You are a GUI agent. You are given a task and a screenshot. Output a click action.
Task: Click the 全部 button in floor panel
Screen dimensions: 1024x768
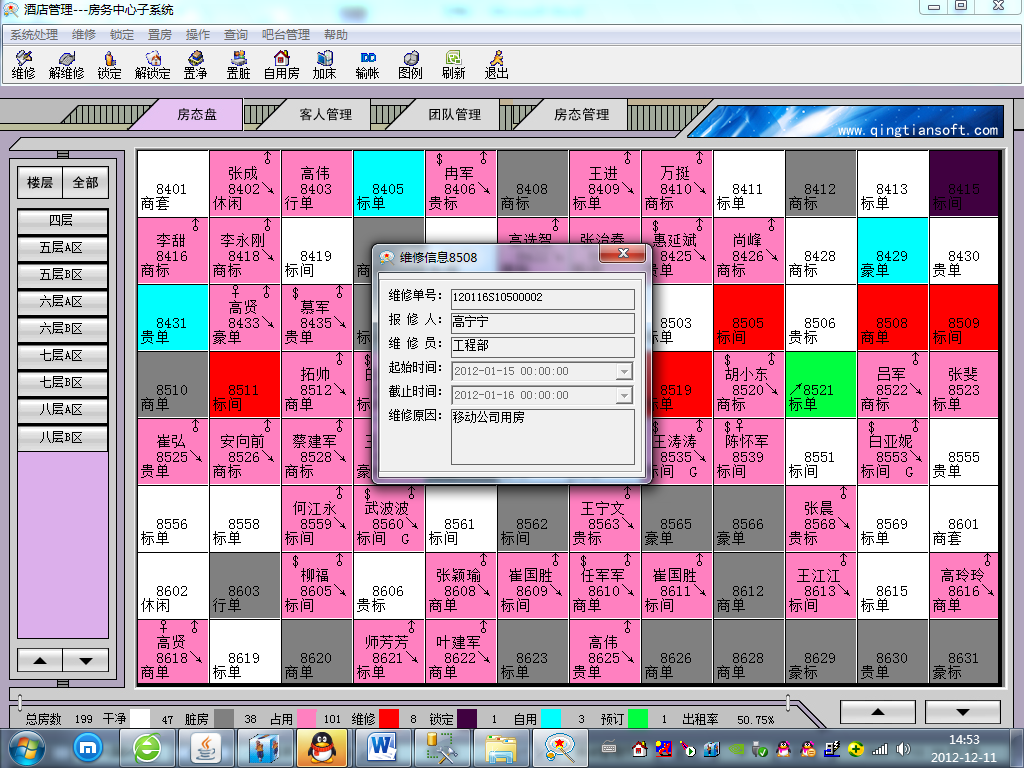85,183
